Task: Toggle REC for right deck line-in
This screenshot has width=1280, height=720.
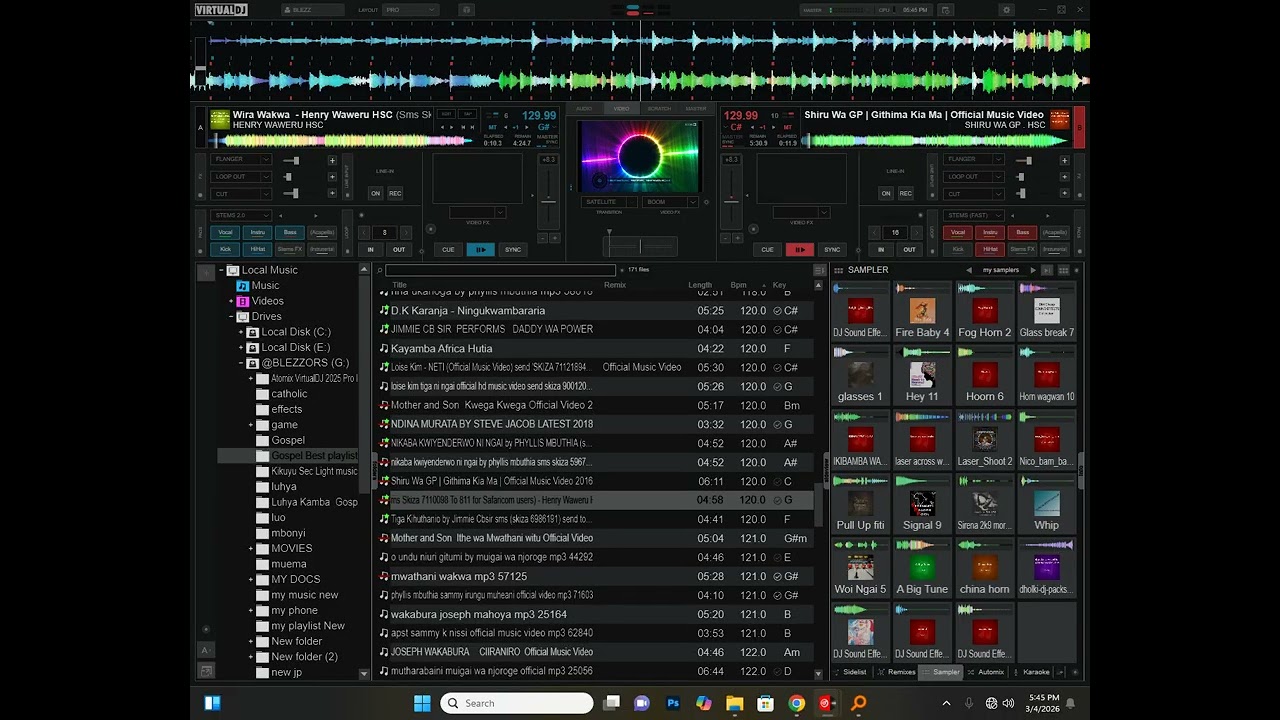Action: 905,193
